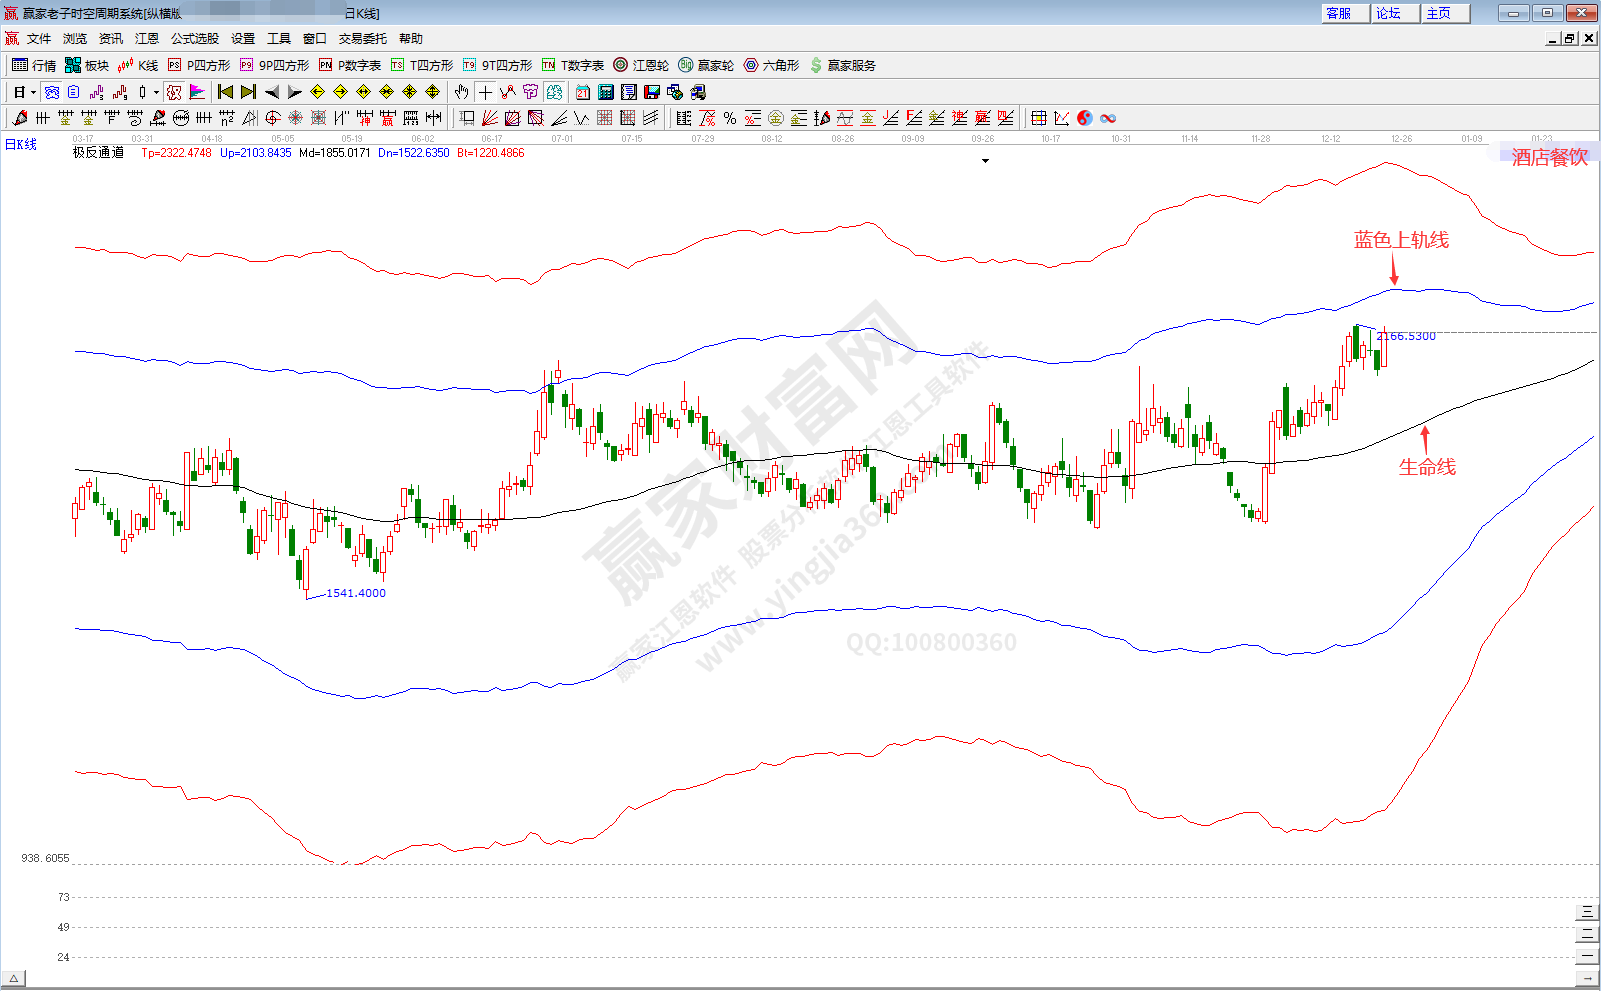This screenshot has width=1601, height=991.
Task: Open the K线 chart view
Action: tap(138, 65)
